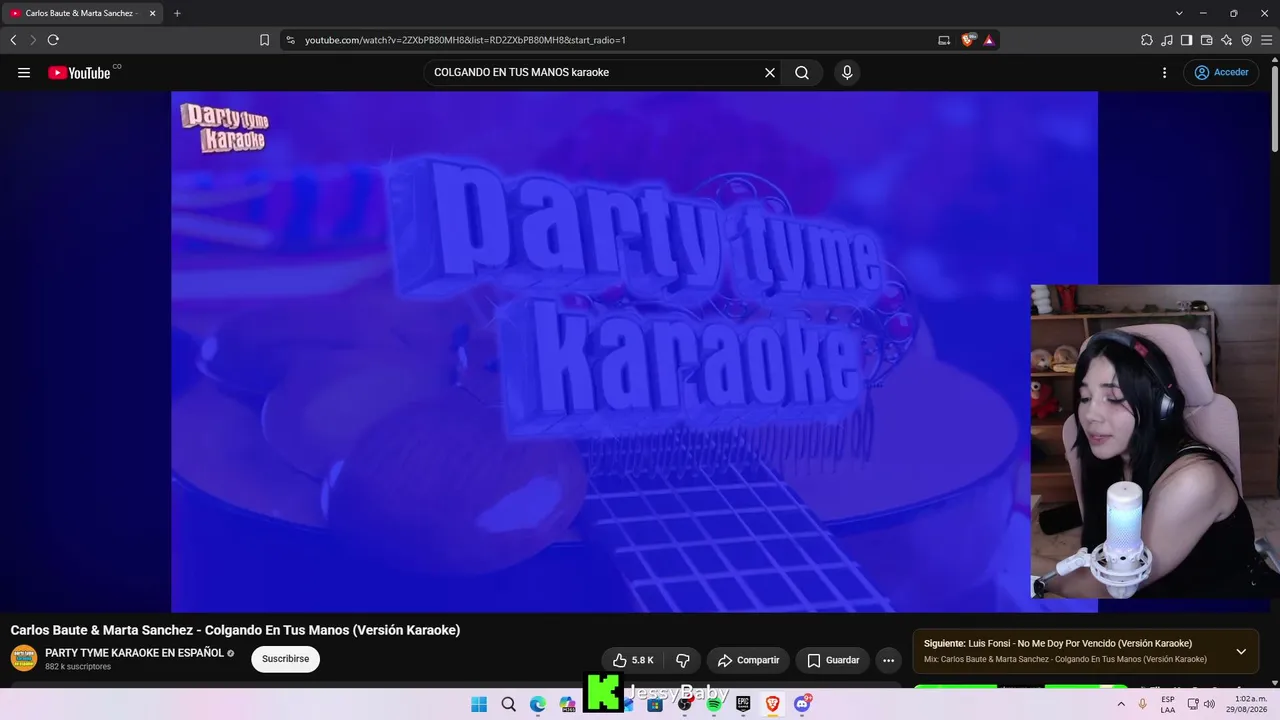This screenshot has height=720, width=1280.
Task: Click the Party Tyme Karaoke video player
Action: coord(634,351)
